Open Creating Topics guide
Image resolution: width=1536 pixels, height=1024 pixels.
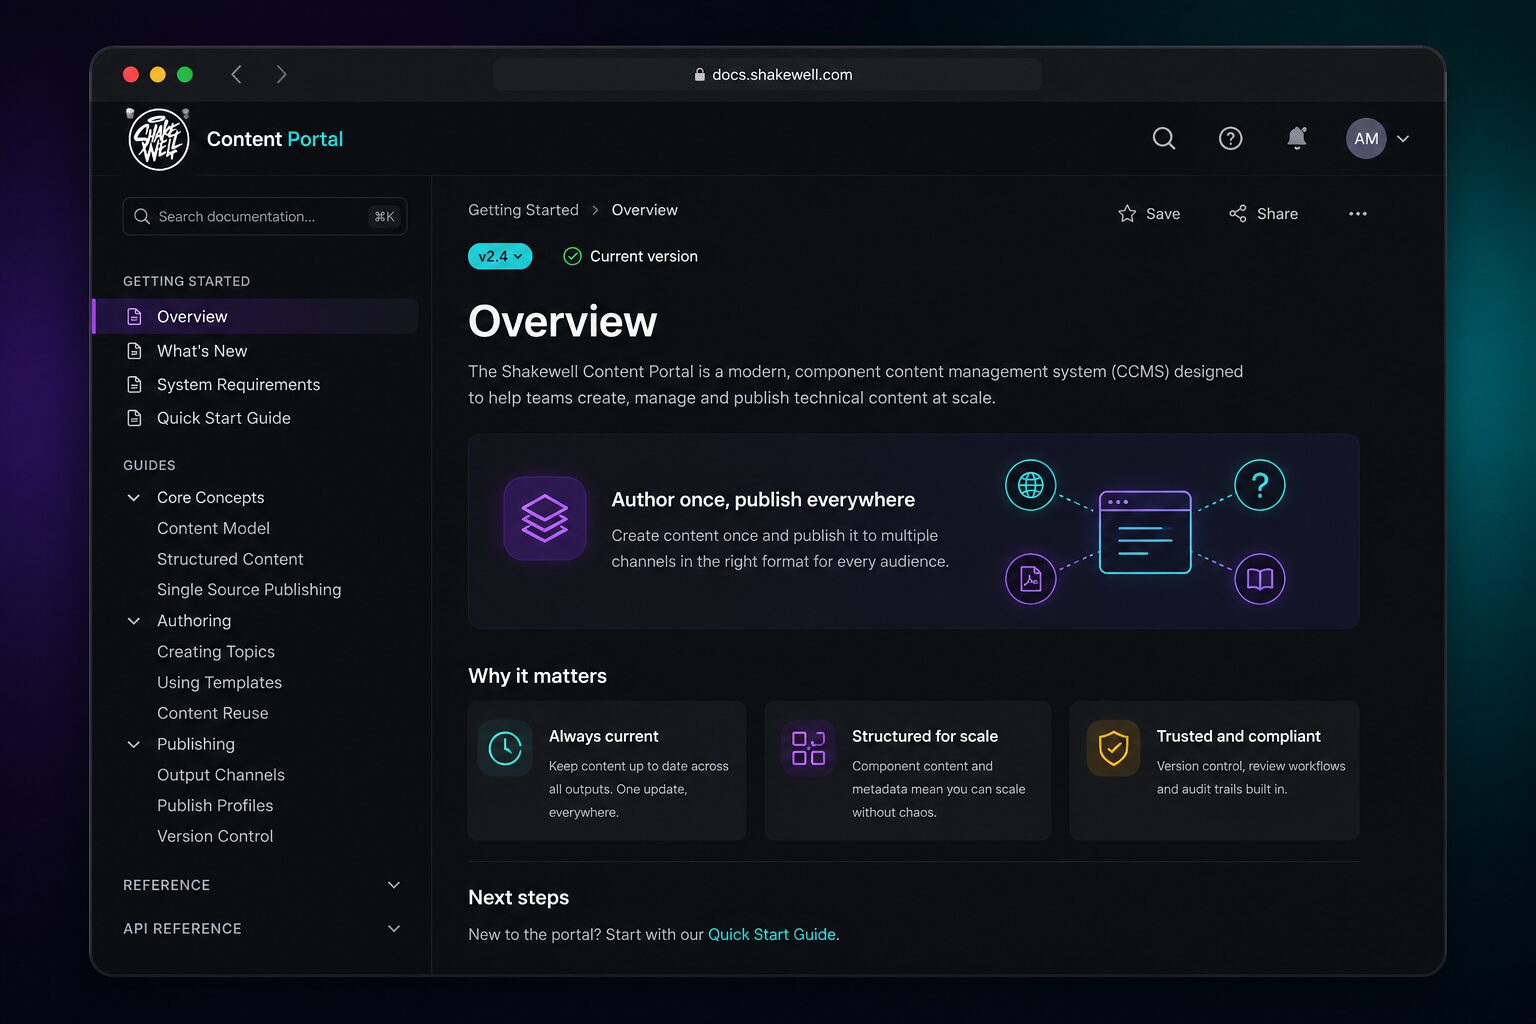(215, 652)
